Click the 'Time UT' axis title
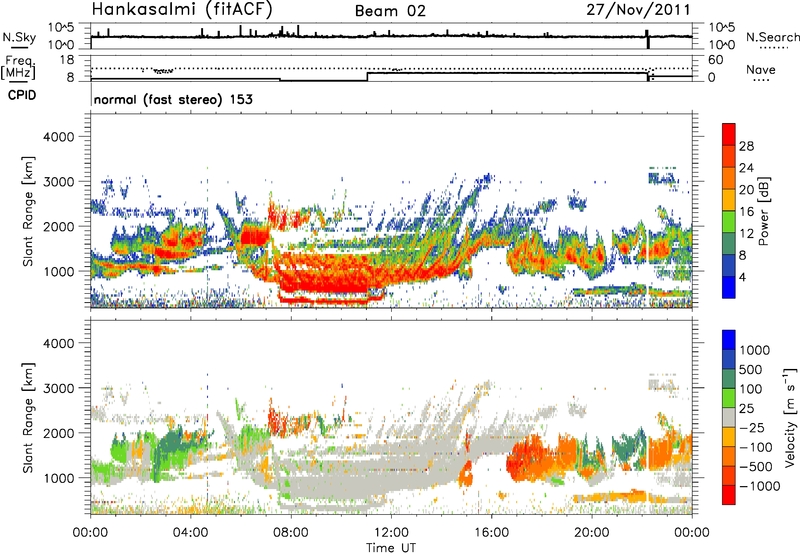The width and height of the screenshot is (800, 554). pyautogui.click(x=391, y=548)
